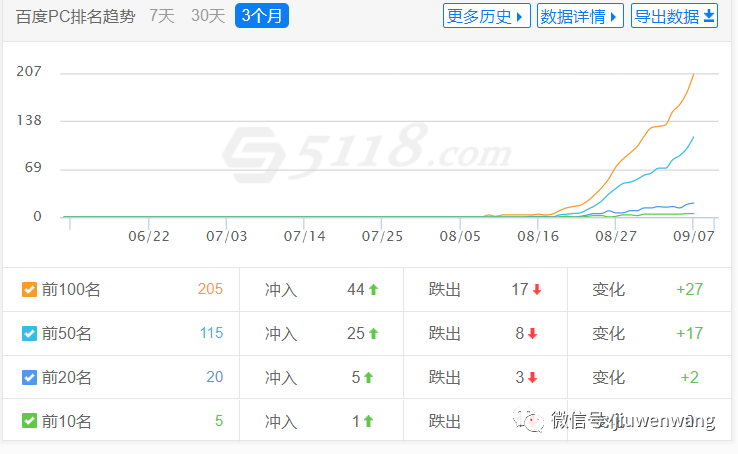
Task: Click the 08/05 date label on axis
Action: pyautogui.click(x=460, y=236)
